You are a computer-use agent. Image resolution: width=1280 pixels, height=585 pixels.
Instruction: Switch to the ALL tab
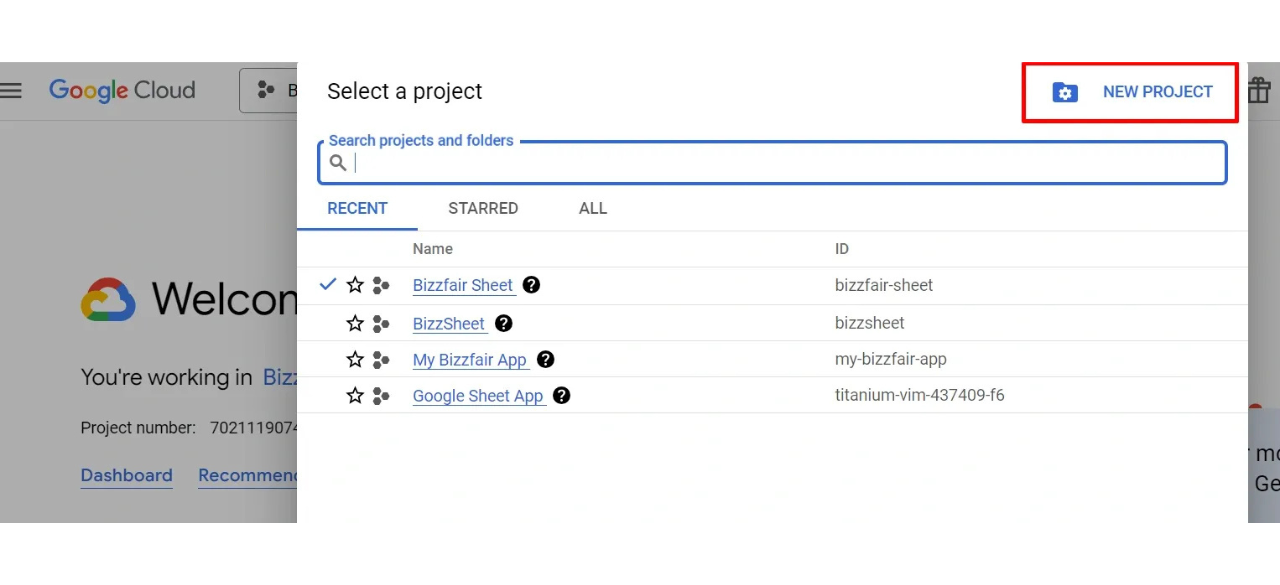[x=593, y=208]
